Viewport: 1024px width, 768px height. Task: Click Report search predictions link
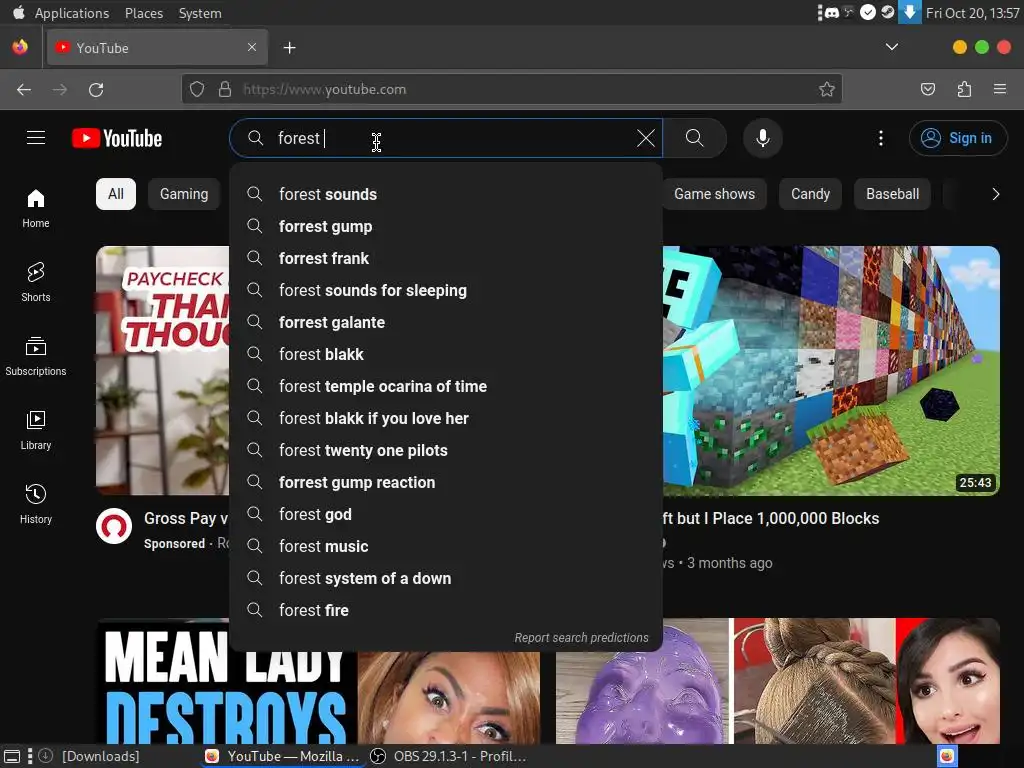[x=581, y=637]
